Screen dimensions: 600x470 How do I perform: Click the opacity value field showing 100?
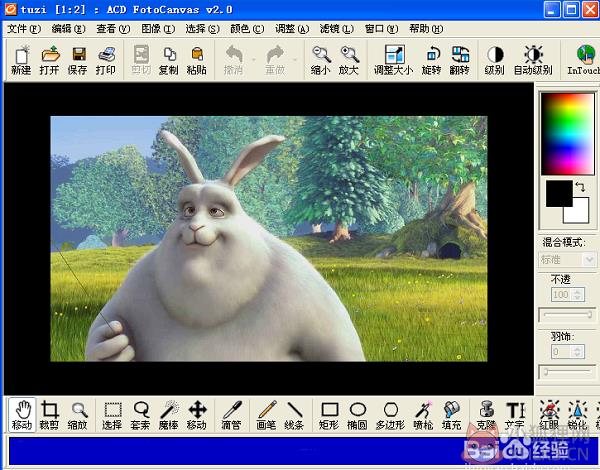coord(561,295)
